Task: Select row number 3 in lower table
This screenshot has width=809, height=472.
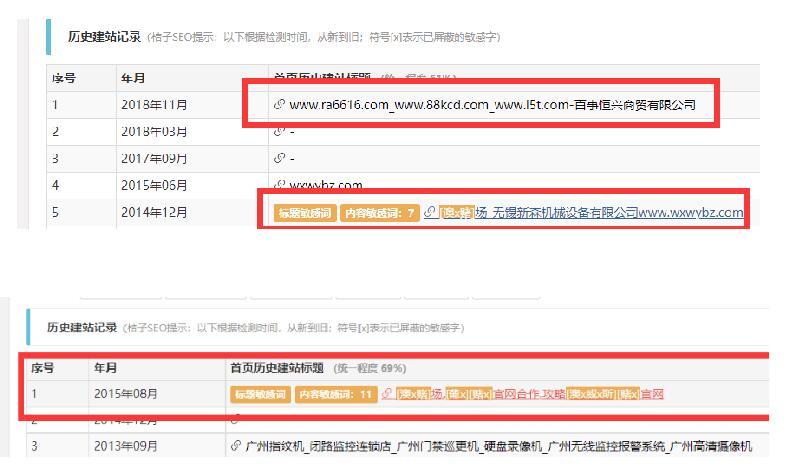Action: coord(34,446)
